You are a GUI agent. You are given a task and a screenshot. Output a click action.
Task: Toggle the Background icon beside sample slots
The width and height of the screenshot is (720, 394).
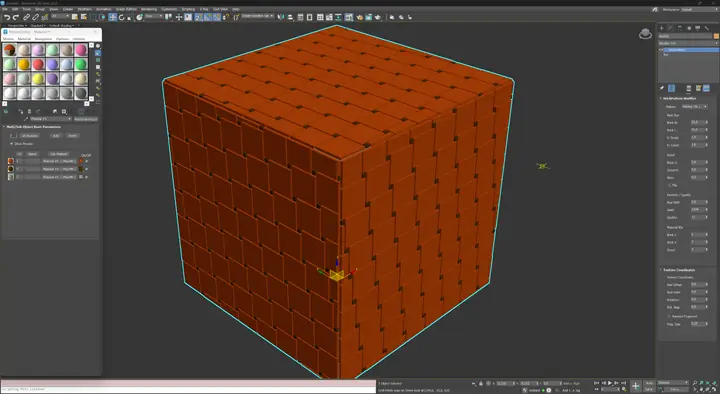coord(98,60)
